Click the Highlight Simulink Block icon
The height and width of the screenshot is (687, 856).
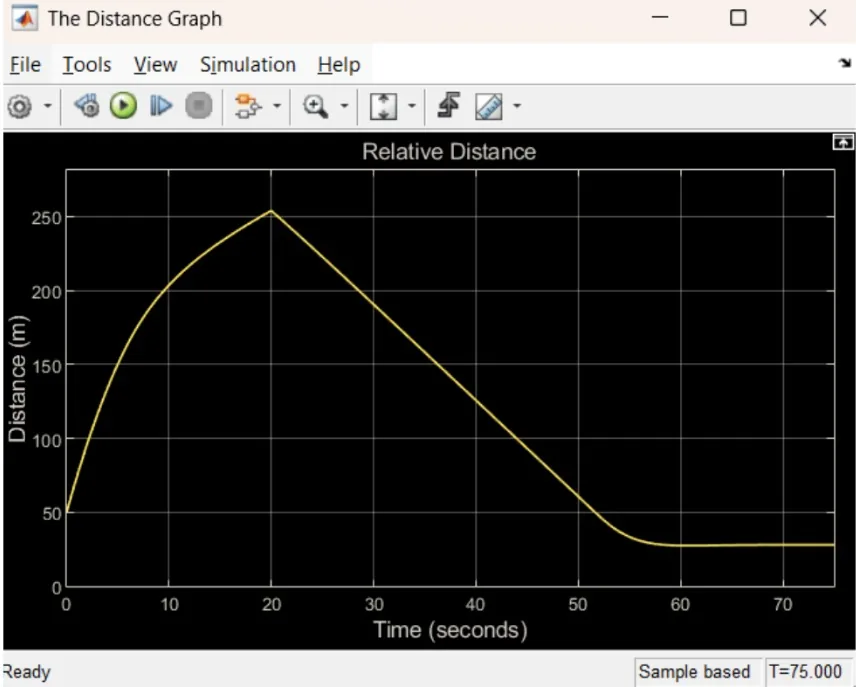247,105
